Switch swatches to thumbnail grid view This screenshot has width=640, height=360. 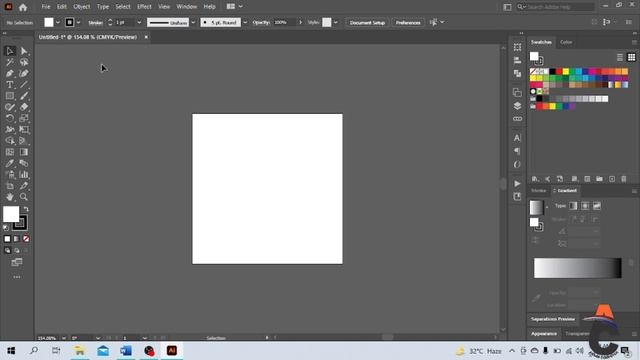coord(631,57)
